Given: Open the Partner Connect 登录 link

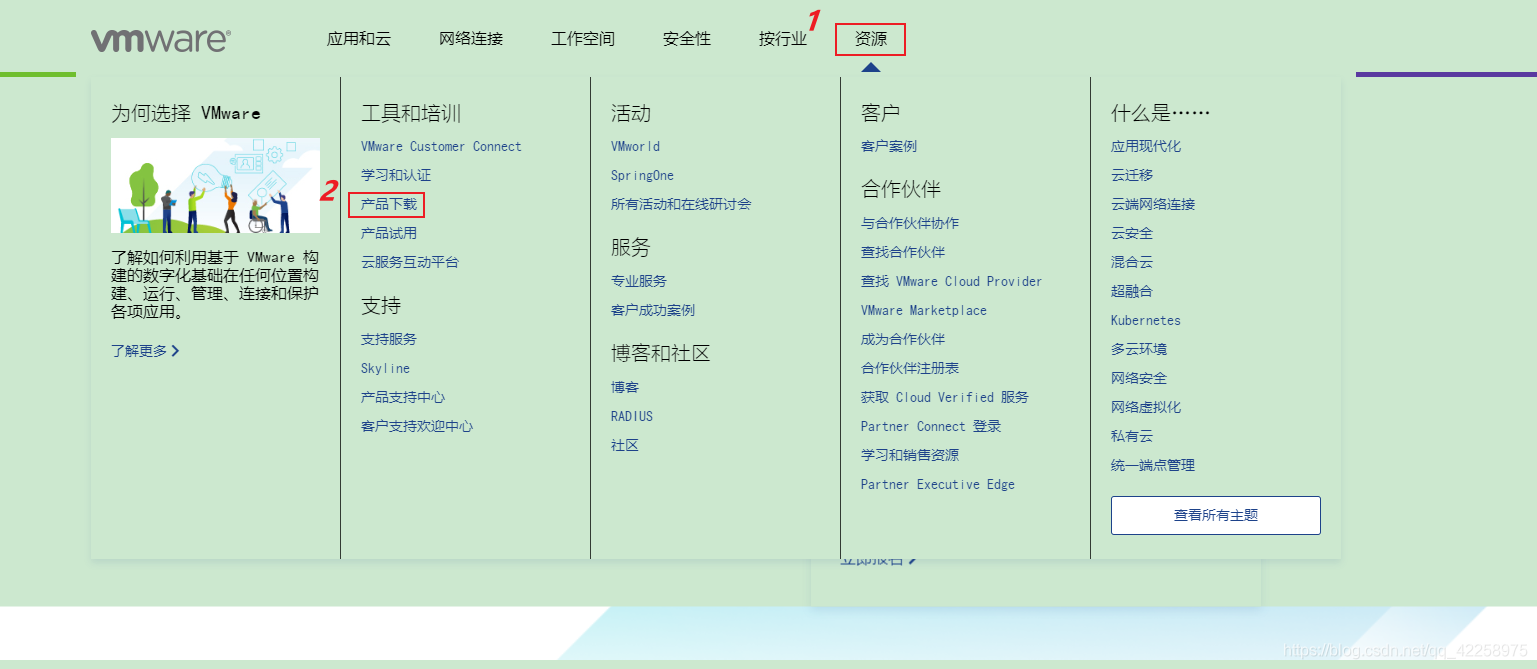Looking at the screenshot, I should (x=931, y=426).
